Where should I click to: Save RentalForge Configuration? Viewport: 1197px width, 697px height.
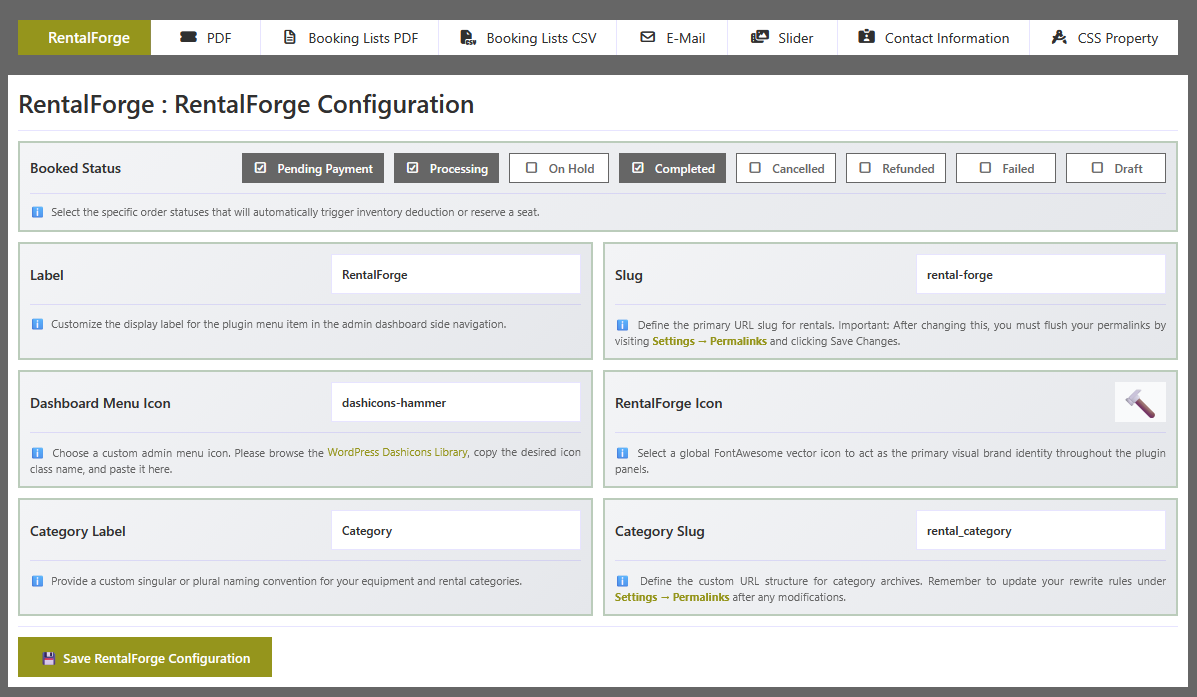coord(145,657)
